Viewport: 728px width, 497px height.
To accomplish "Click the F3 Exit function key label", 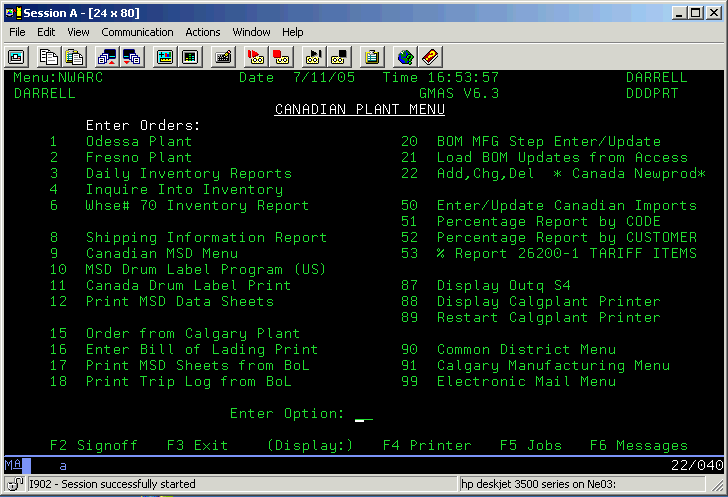I will [x=197, y=446].
